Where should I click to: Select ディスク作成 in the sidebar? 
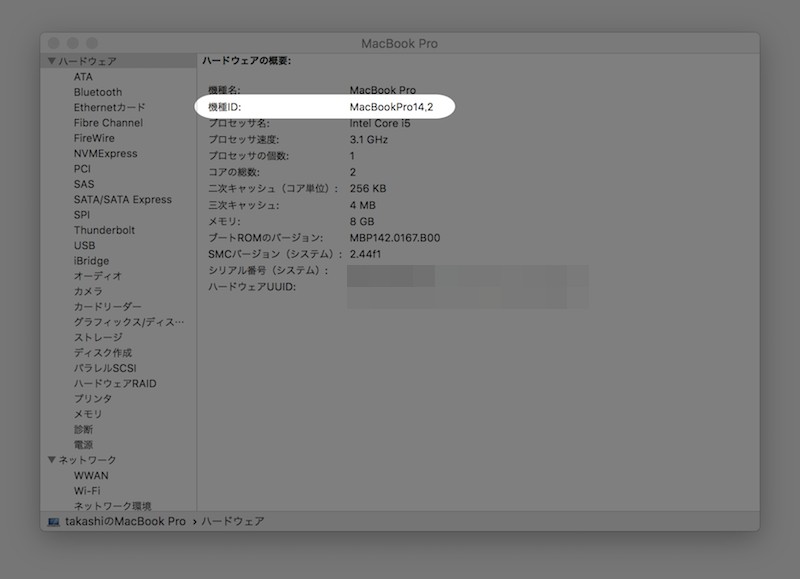point(103,353)
